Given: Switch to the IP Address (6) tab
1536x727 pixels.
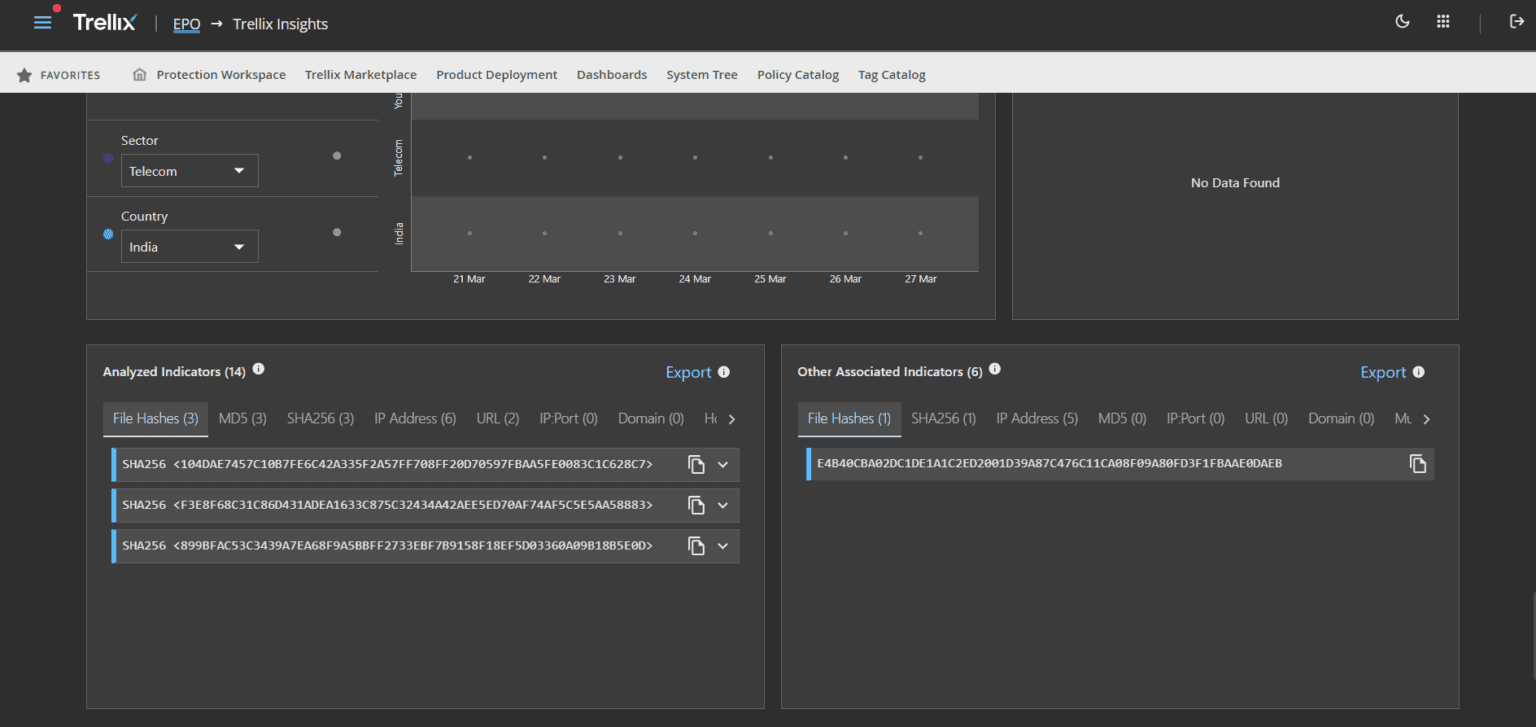Looking at the screenshot, I should click(x=415, y=418).
